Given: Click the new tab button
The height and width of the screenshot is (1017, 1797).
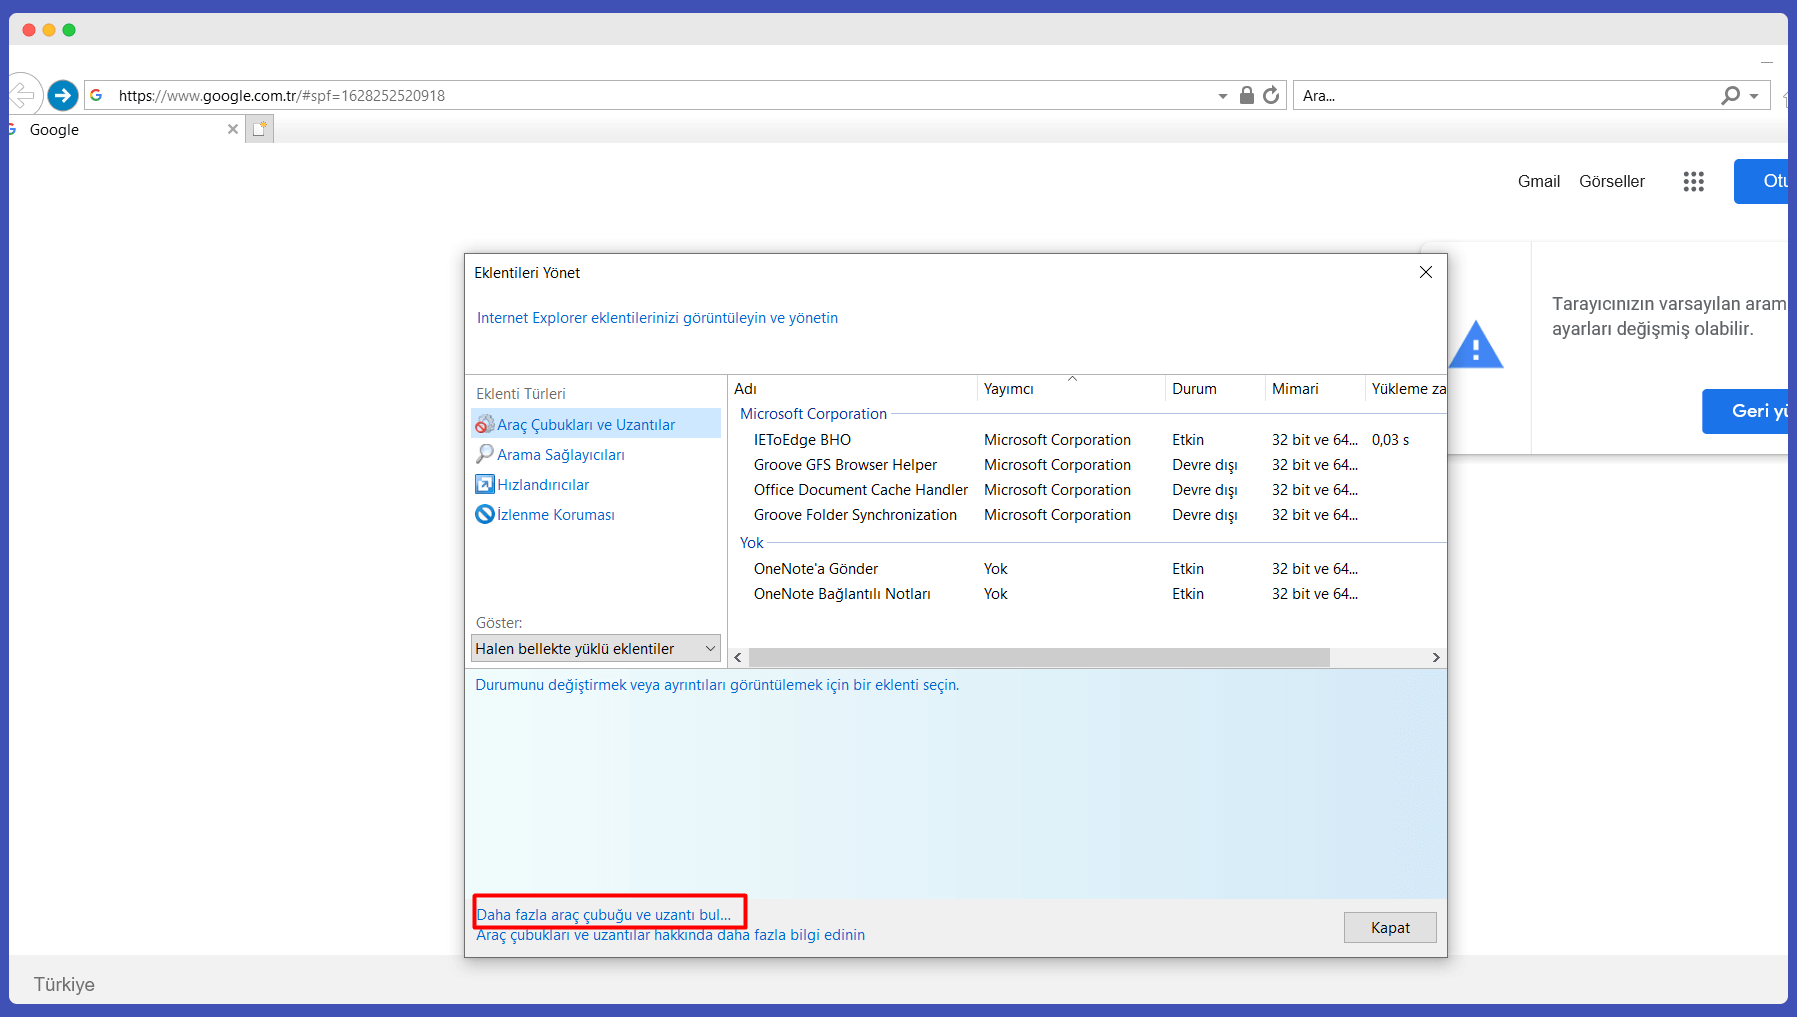Looking at the screenshot, I should pyautogui.click(x=259, y=129).
